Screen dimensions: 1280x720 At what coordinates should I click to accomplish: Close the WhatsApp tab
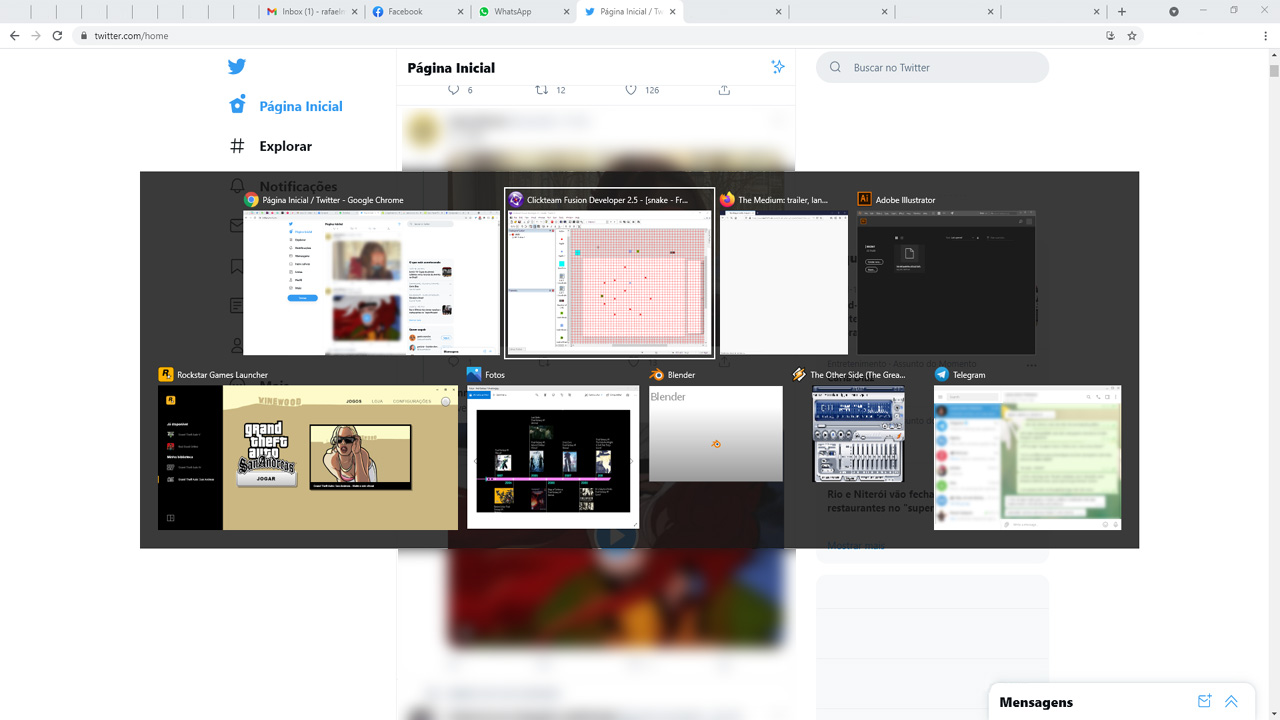tap(566, 12)
